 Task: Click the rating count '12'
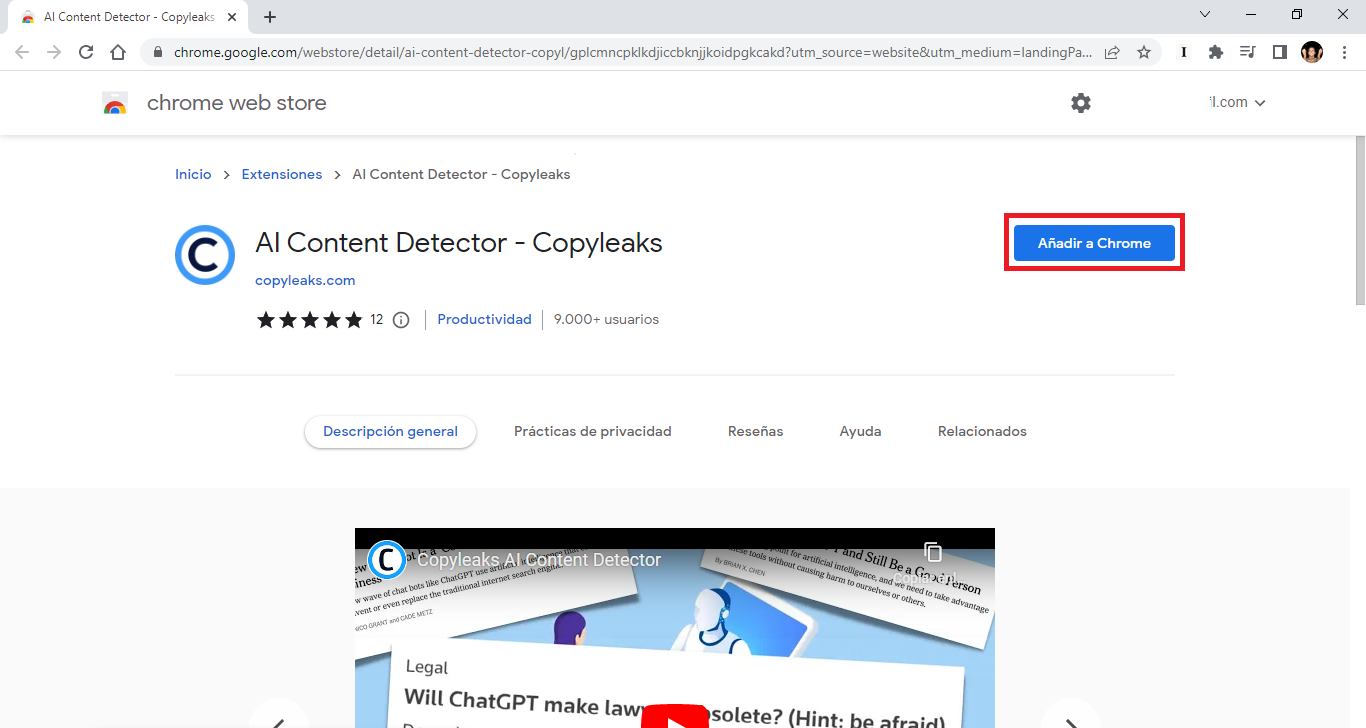click(377, 320)
